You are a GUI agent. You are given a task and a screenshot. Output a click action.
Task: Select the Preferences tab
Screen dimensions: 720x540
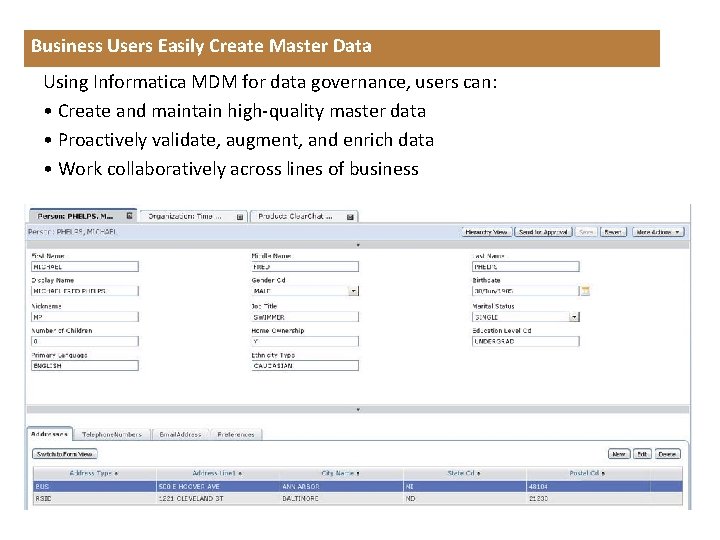point(236,434)
